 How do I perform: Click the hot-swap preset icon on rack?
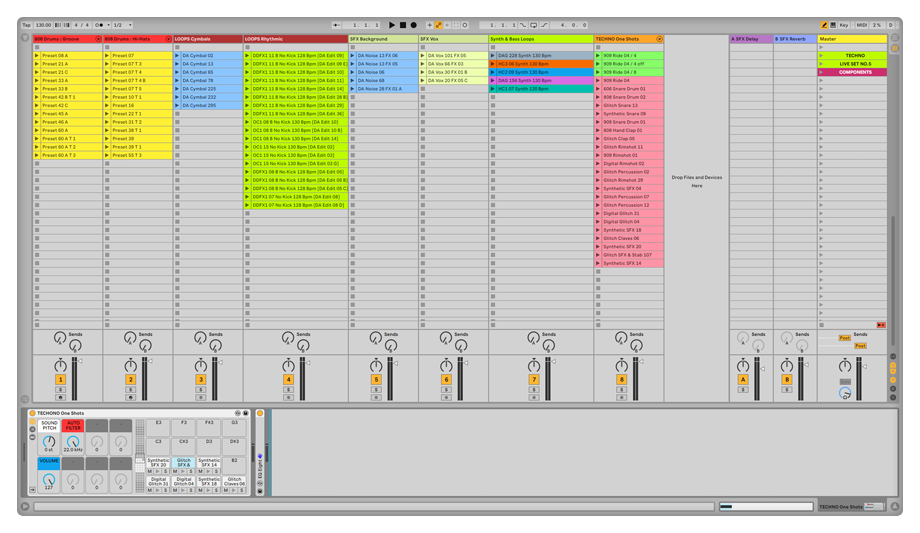click(238, 413)
